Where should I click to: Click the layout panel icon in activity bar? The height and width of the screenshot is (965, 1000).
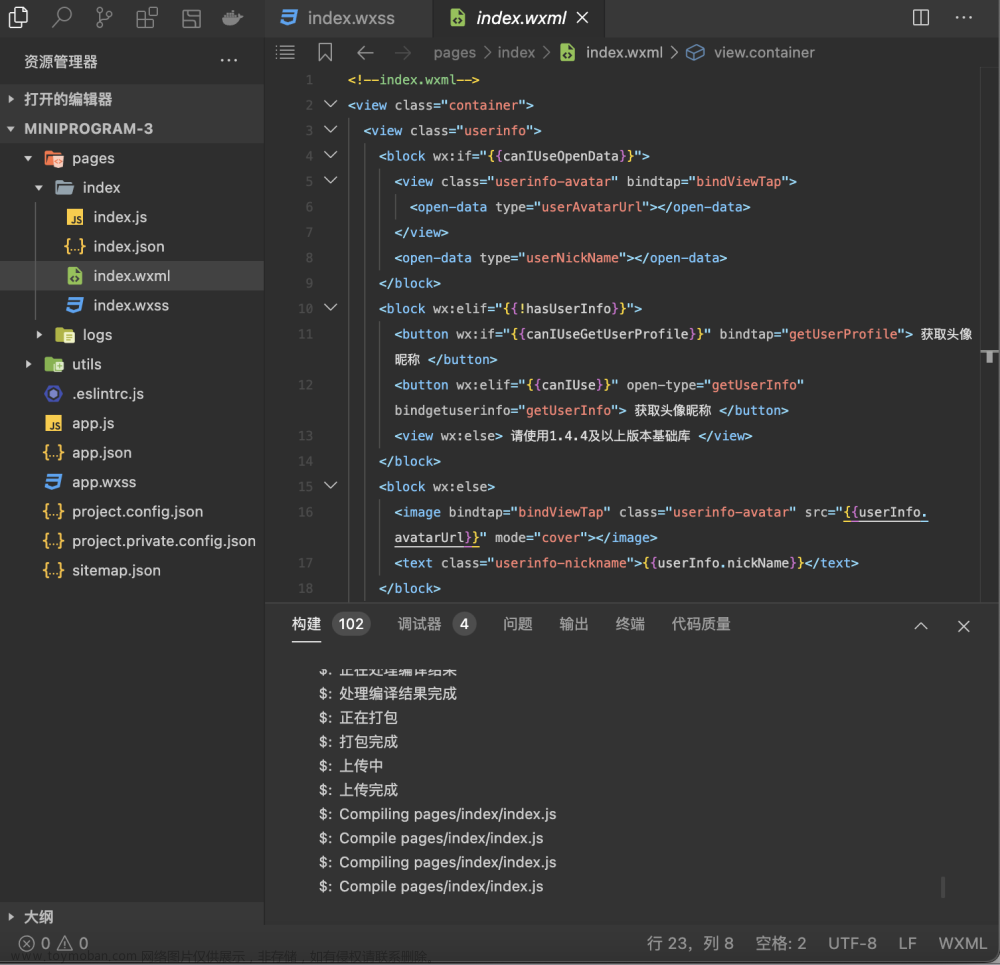(191, 18)
